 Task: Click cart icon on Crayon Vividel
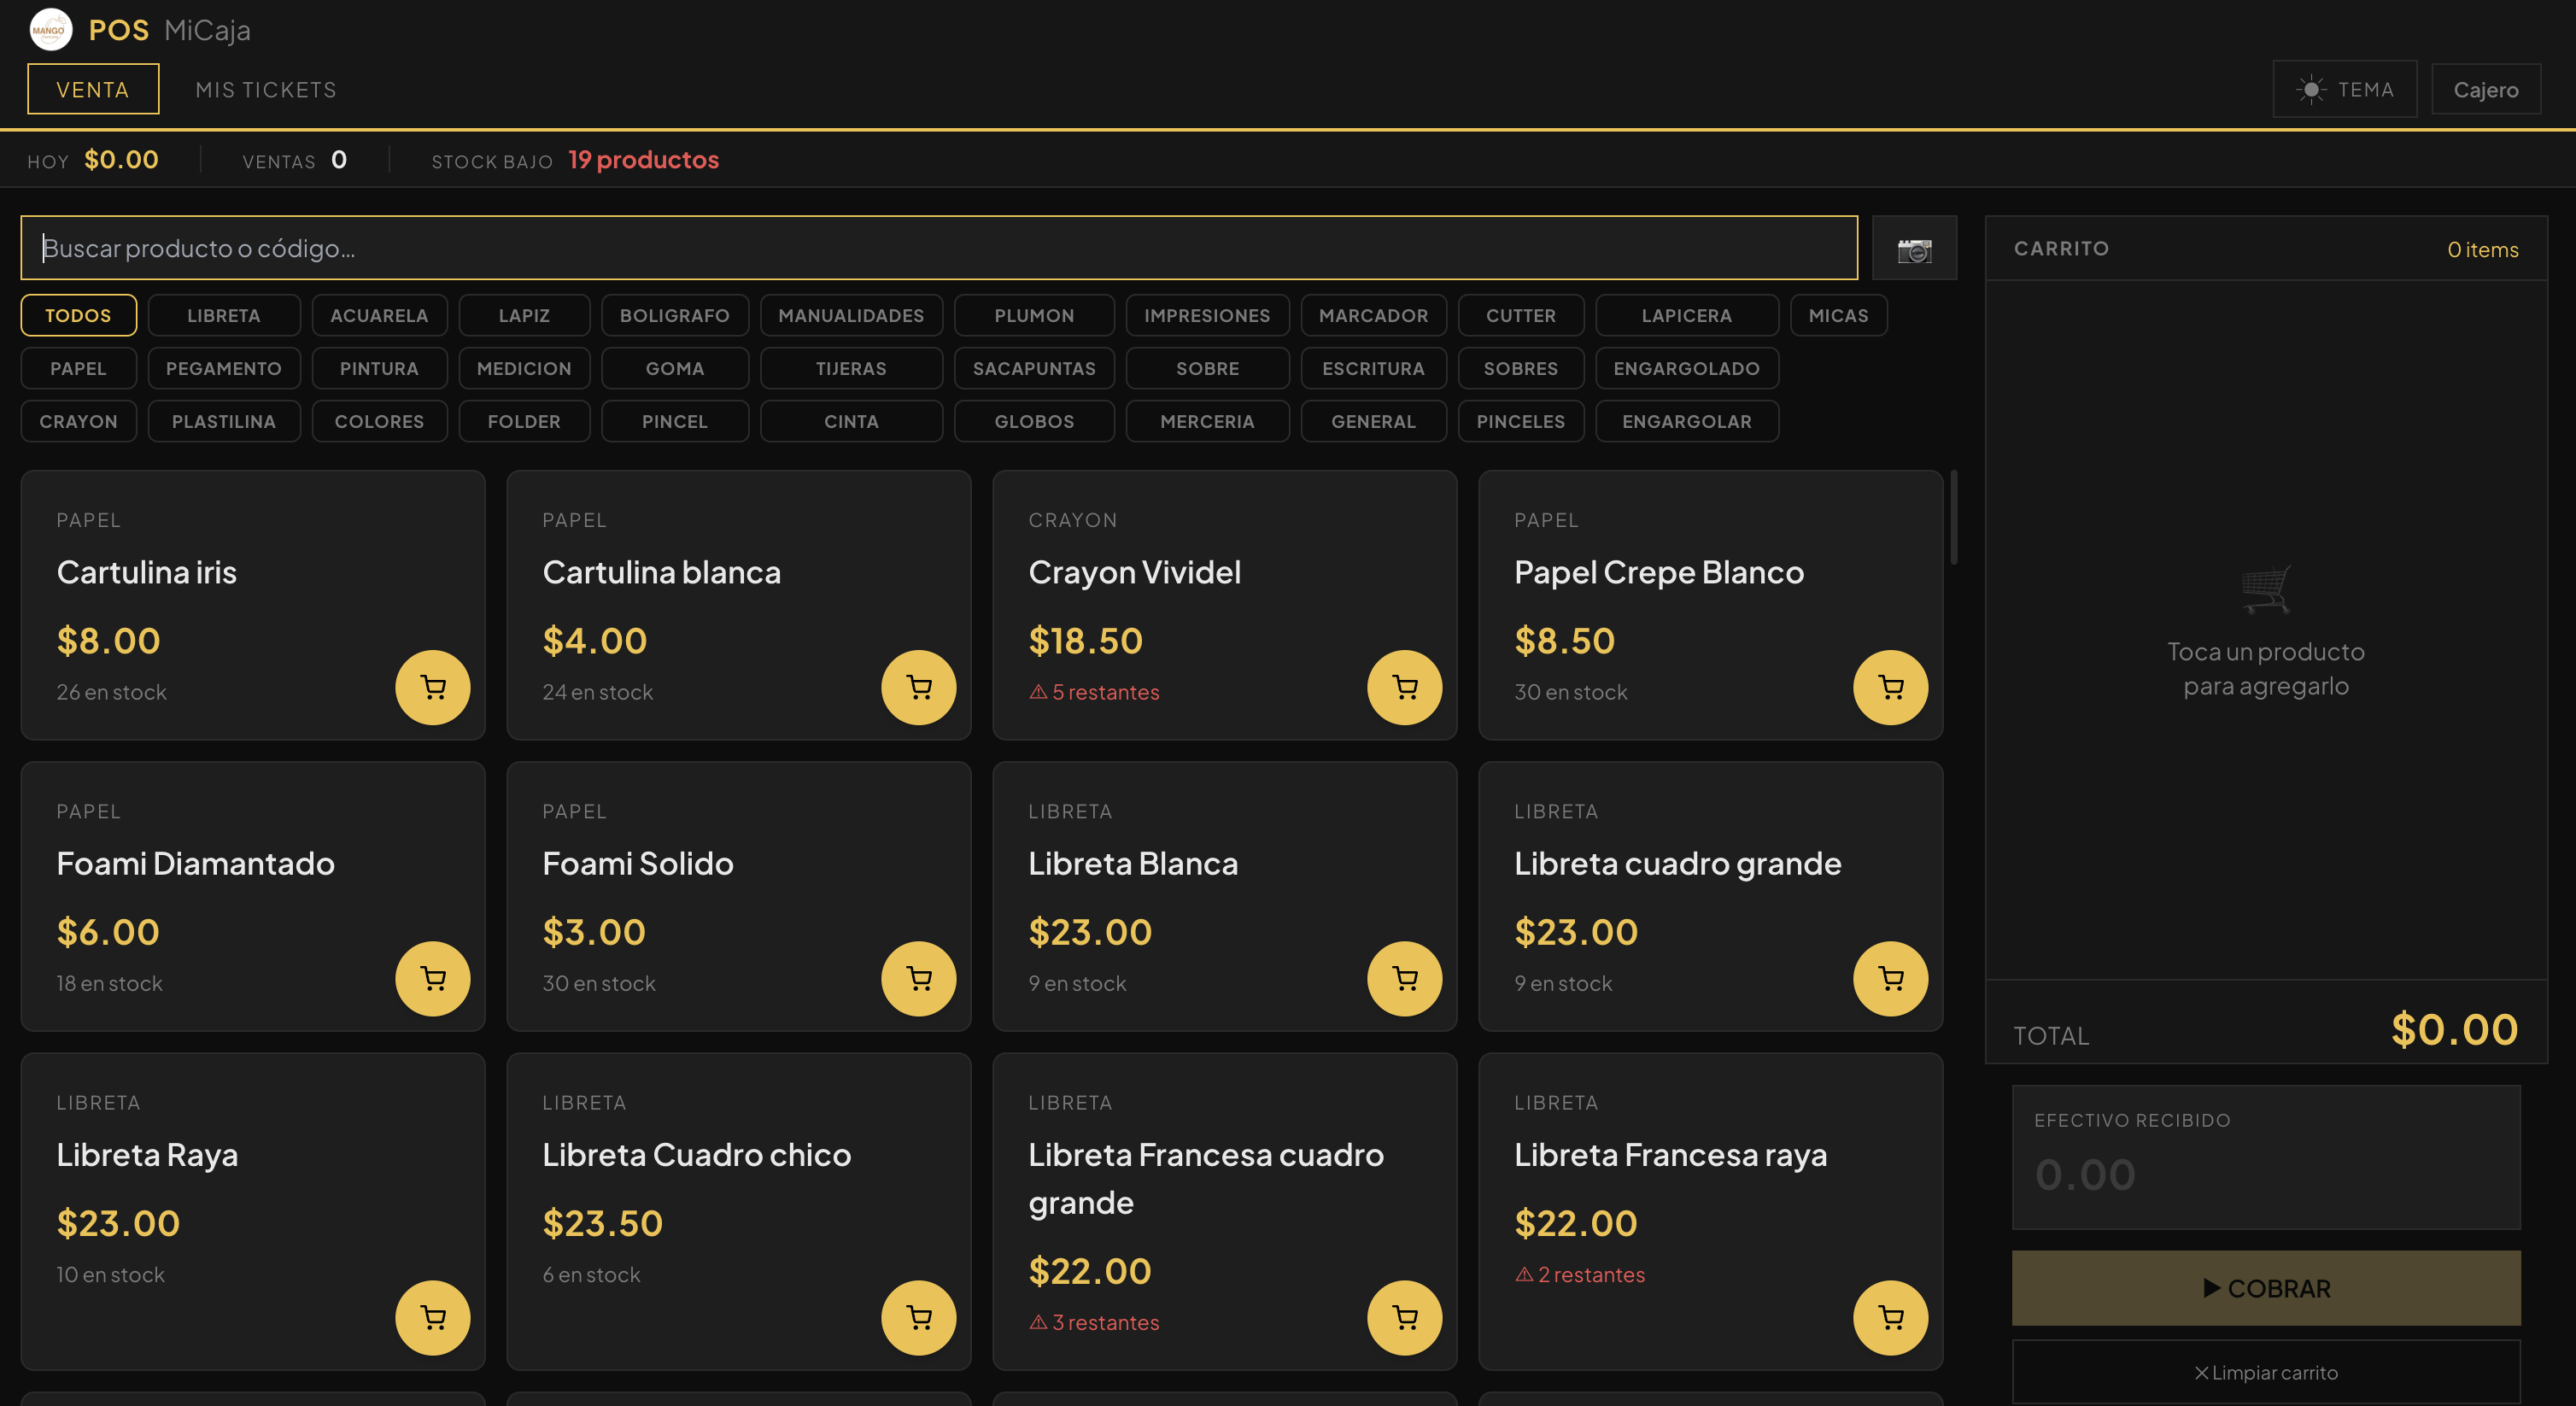coord(1404,687)
